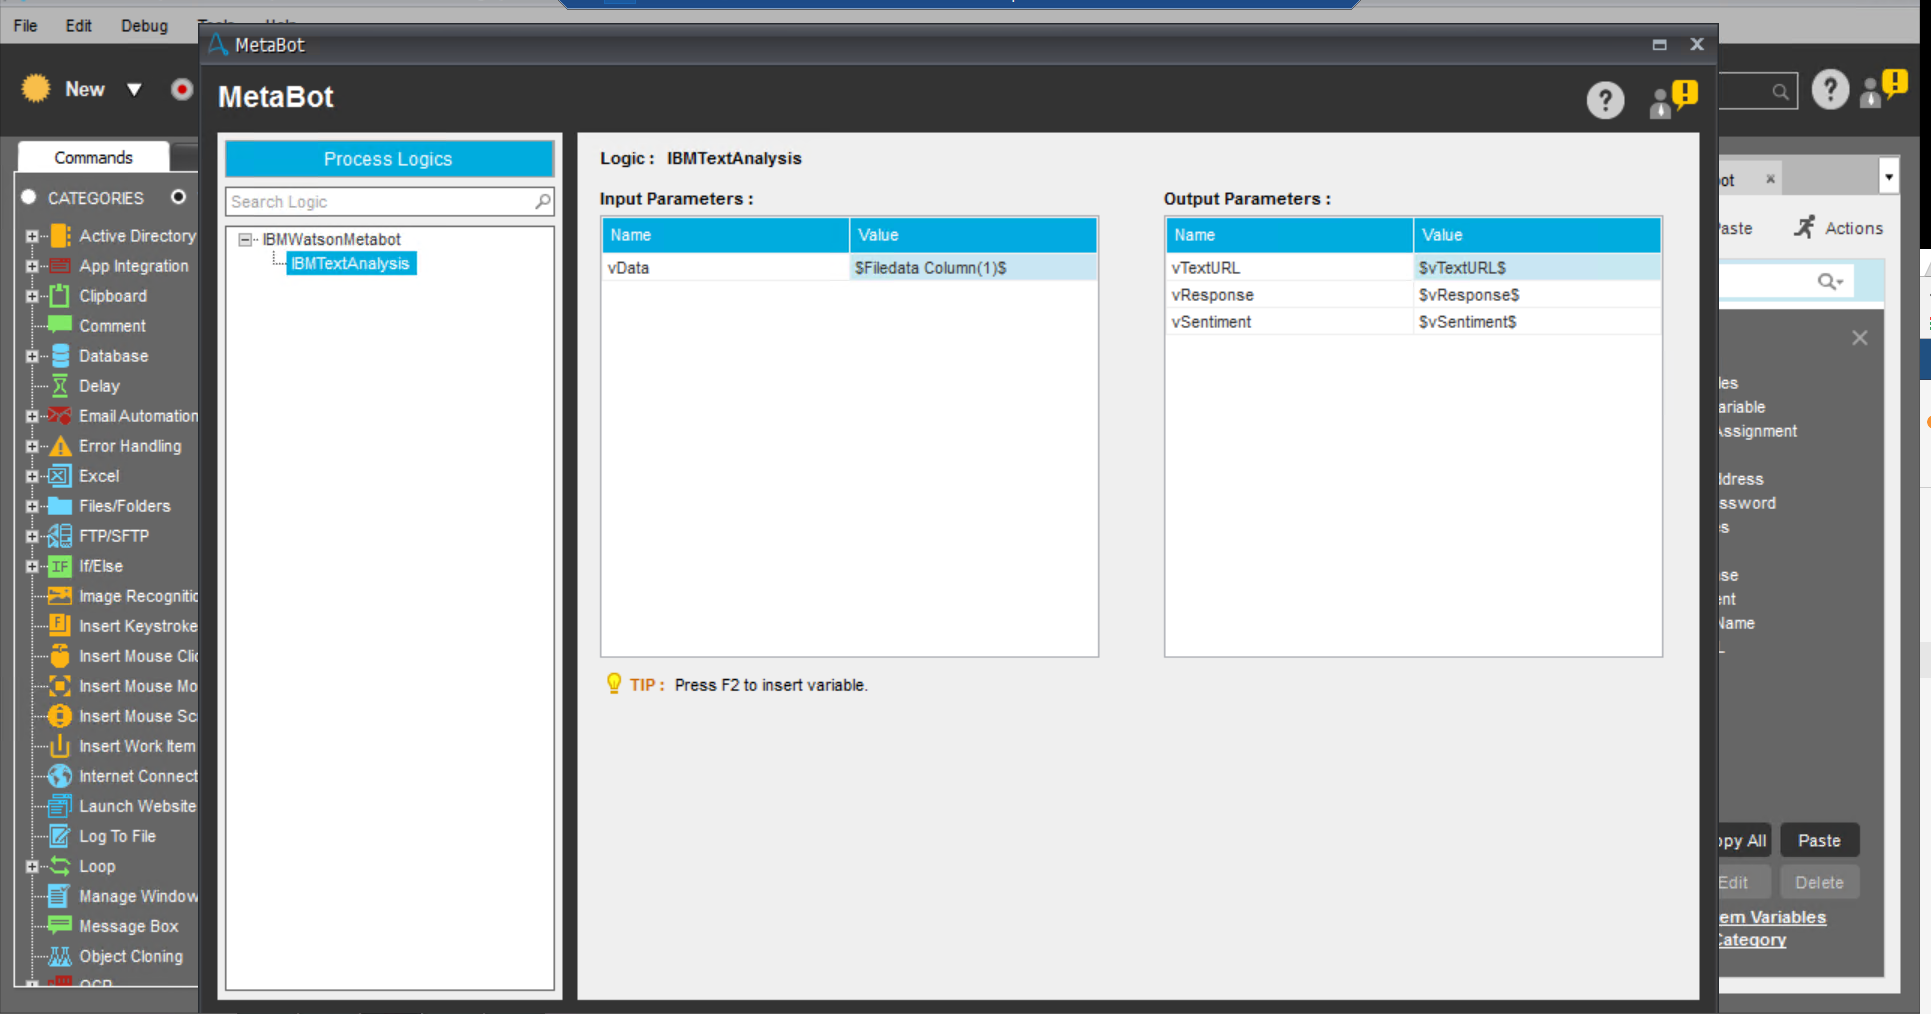Viewport: 1931px width, 1014px height.
Task: Open the File menu
Action: tap(26, 26)
